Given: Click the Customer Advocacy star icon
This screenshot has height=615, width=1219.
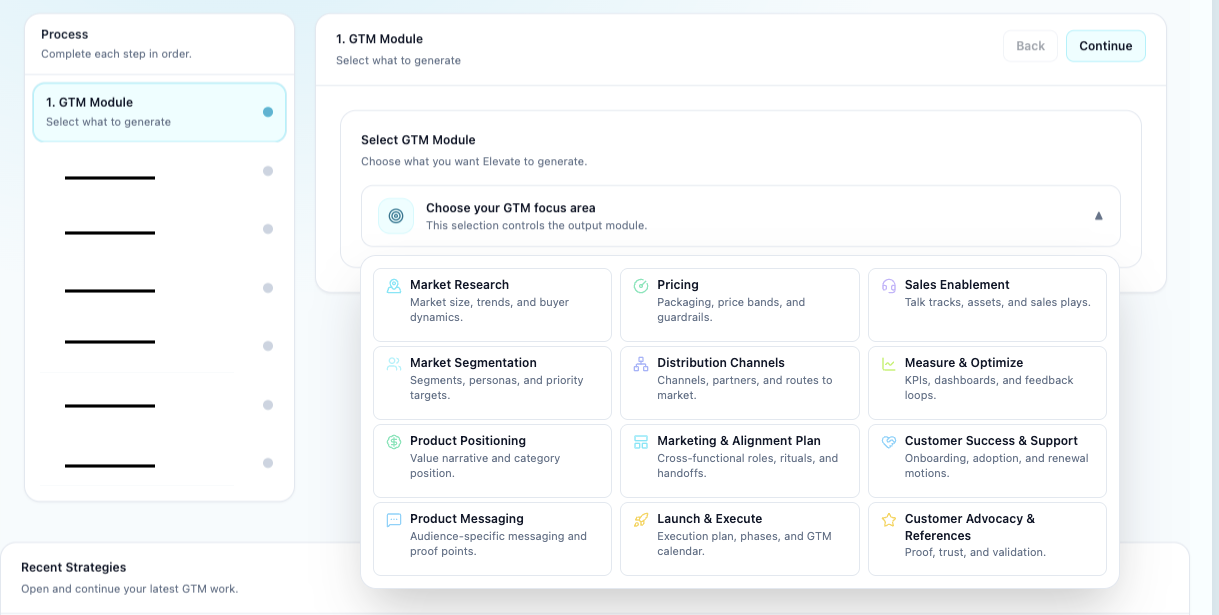Looking at the screenshot, I should 888,519.
